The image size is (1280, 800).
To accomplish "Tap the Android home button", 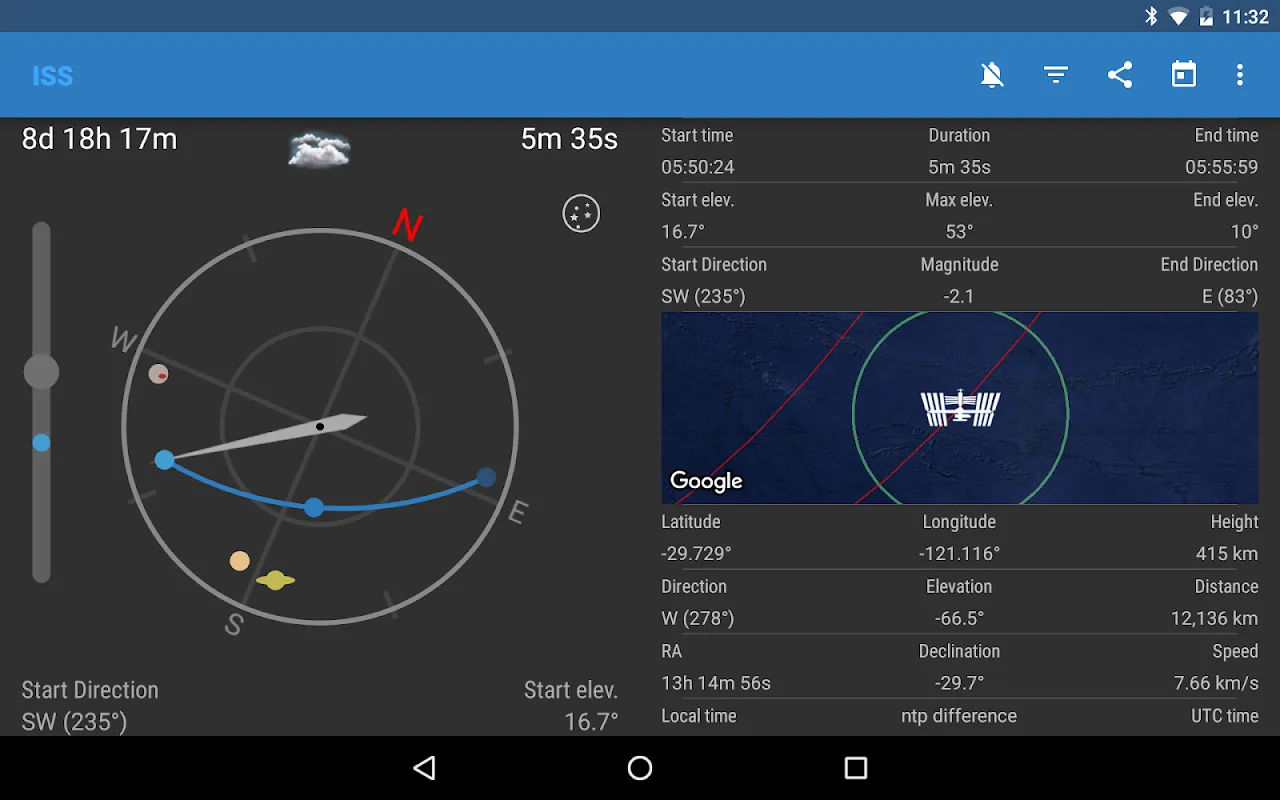I will point(640,768).
